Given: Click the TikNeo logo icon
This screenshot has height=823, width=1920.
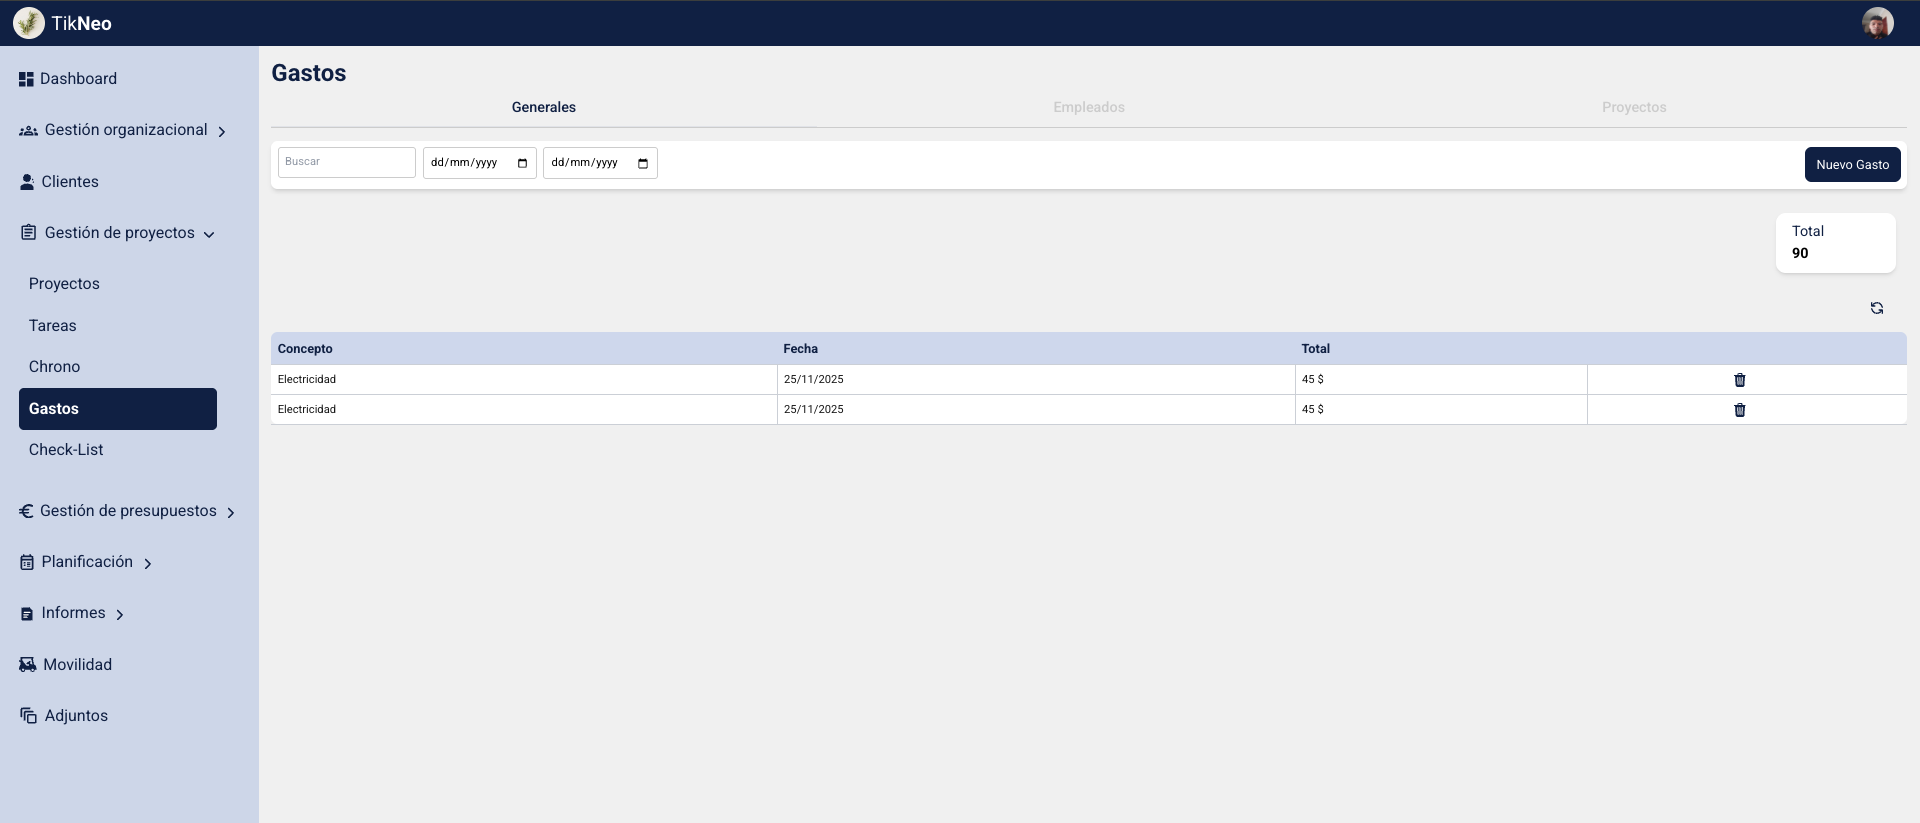Looking at the screenshot, I should click(x=29, y=23).
